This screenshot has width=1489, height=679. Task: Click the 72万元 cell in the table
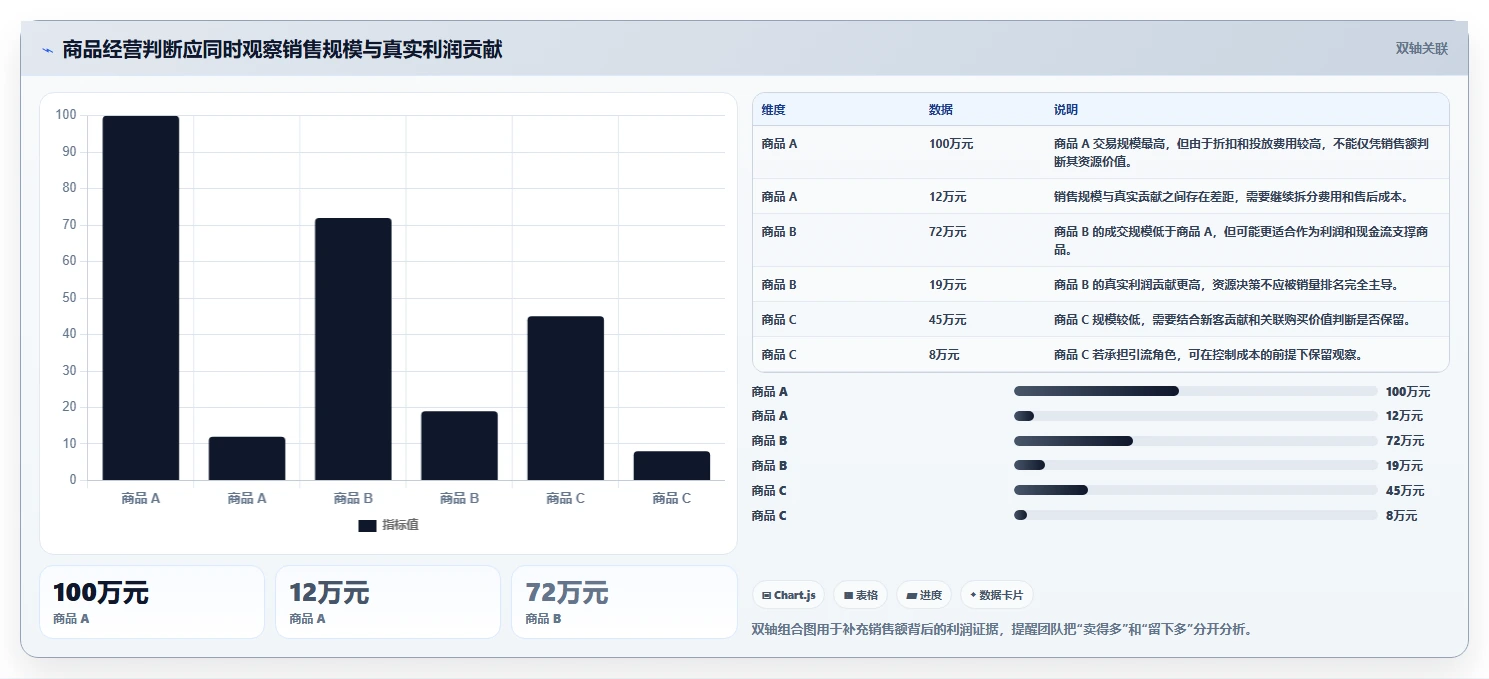point(948,232)
